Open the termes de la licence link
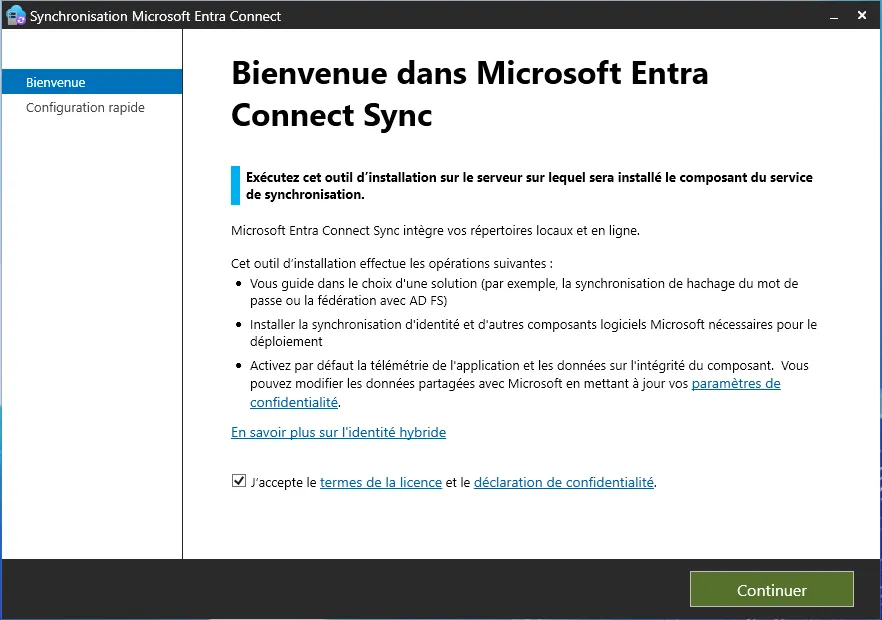 pyautogui.click(x=380, y=482)
